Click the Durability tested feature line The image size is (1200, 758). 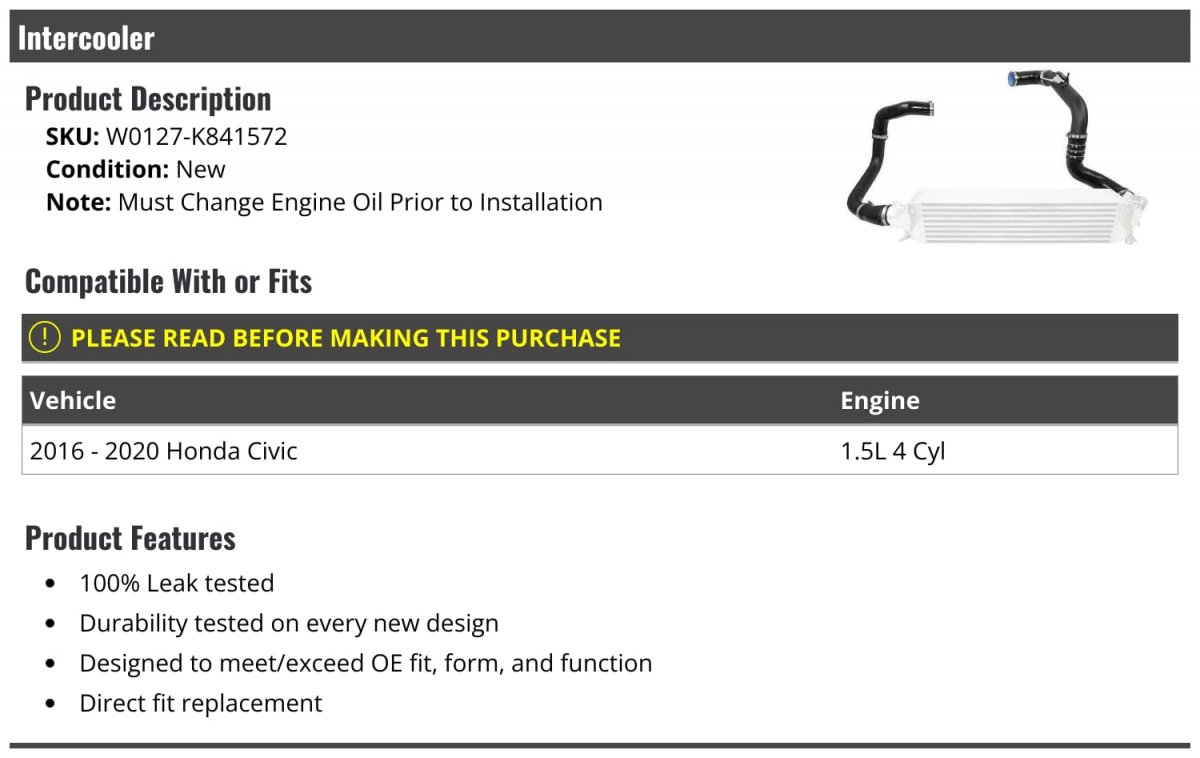pos(289,623)
